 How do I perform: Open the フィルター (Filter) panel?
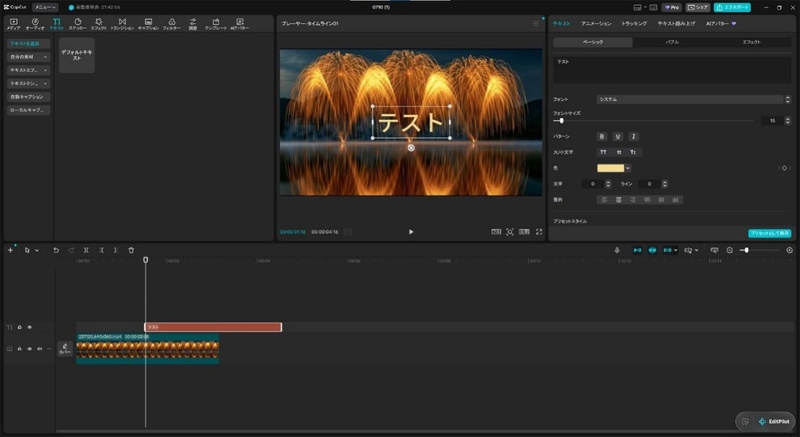pyautogui.click(x=171, y=24)
